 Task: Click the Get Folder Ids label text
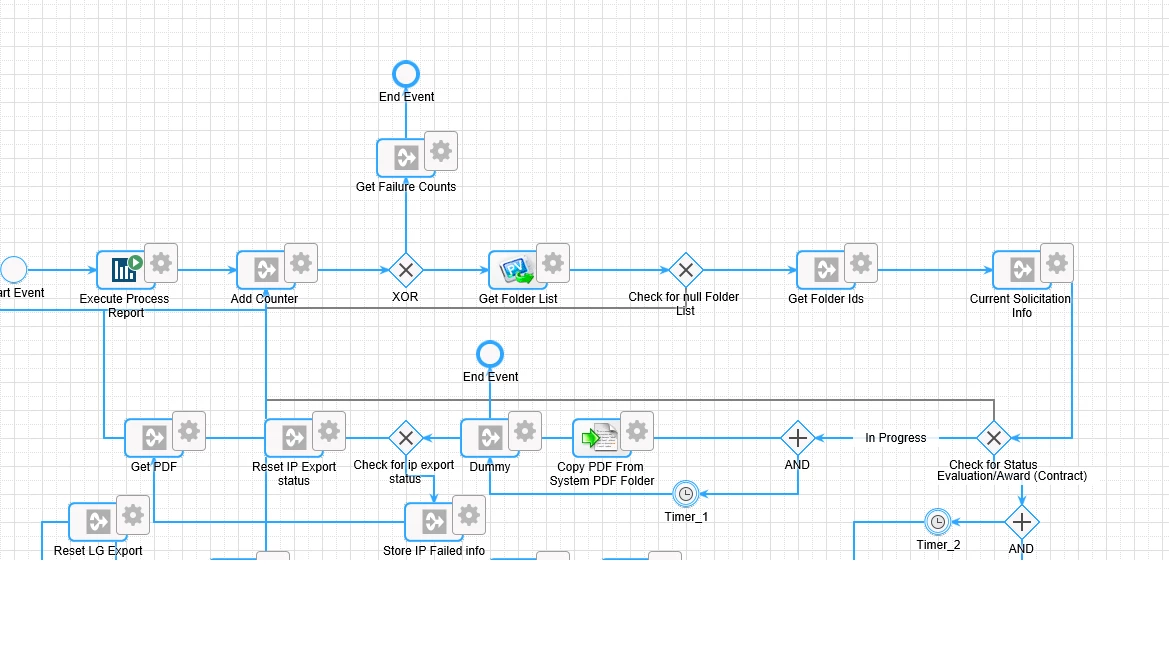tap(826, 298)
